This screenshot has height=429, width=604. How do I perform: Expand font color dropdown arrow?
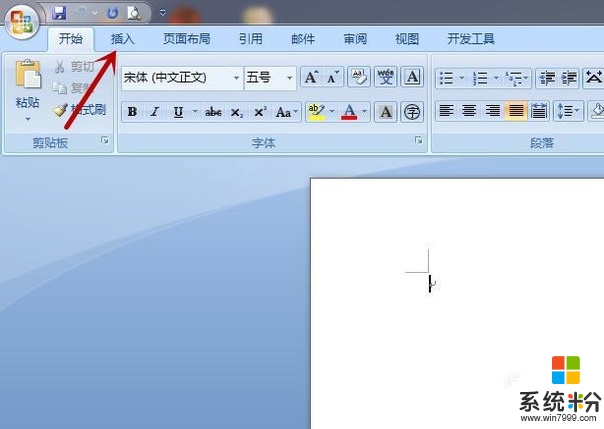pos(364,112)
